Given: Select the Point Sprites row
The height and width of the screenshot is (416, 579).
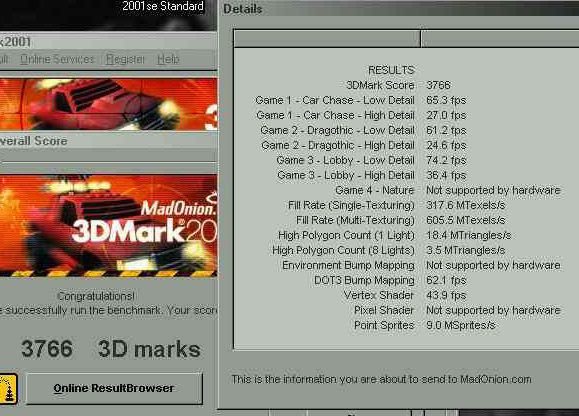Looking at the screenshot, I should click(425, 325).
